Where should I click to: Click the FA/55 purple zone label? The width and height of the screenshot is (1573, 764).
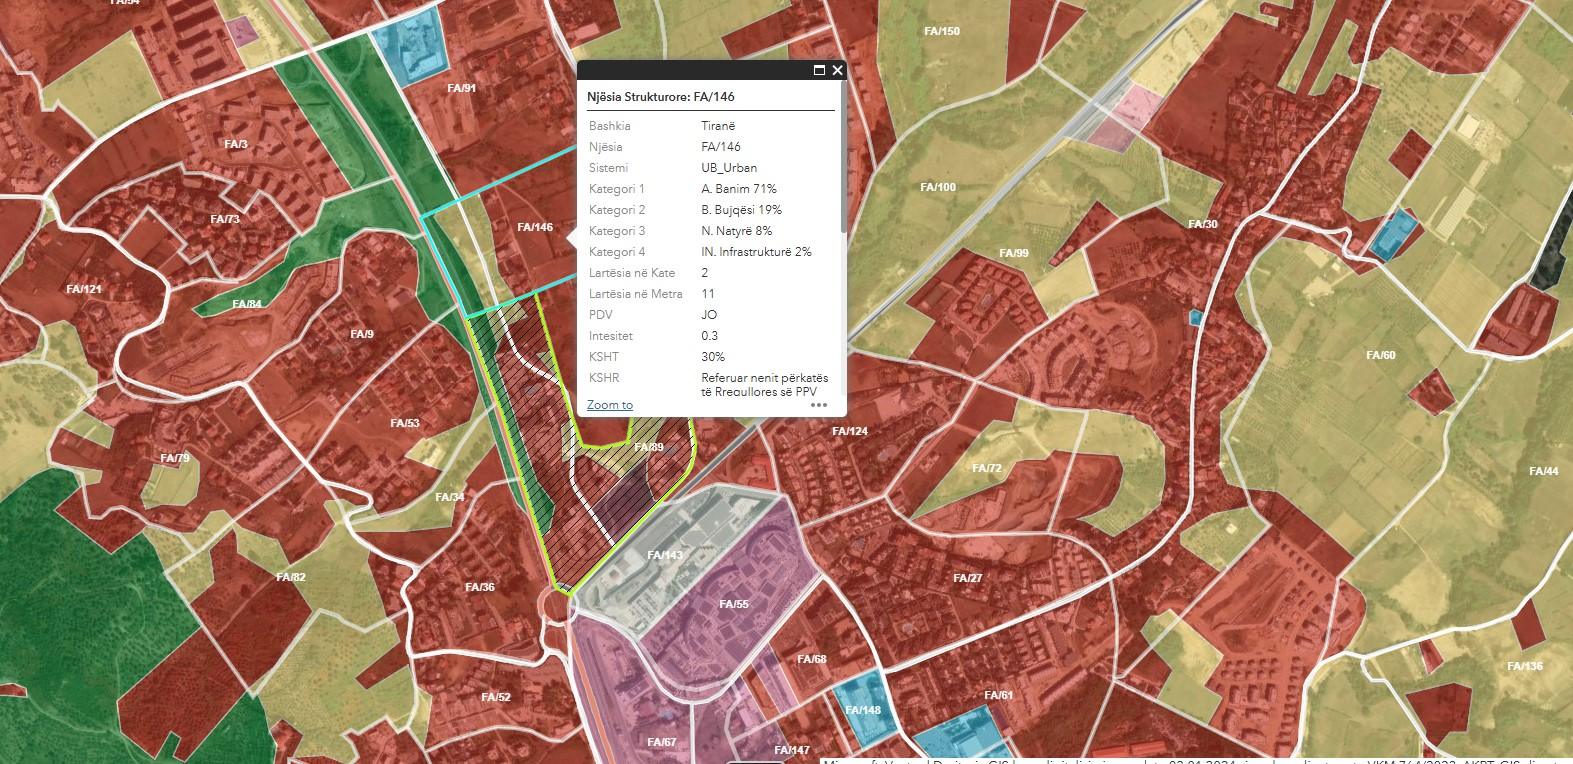pos(733,604)
